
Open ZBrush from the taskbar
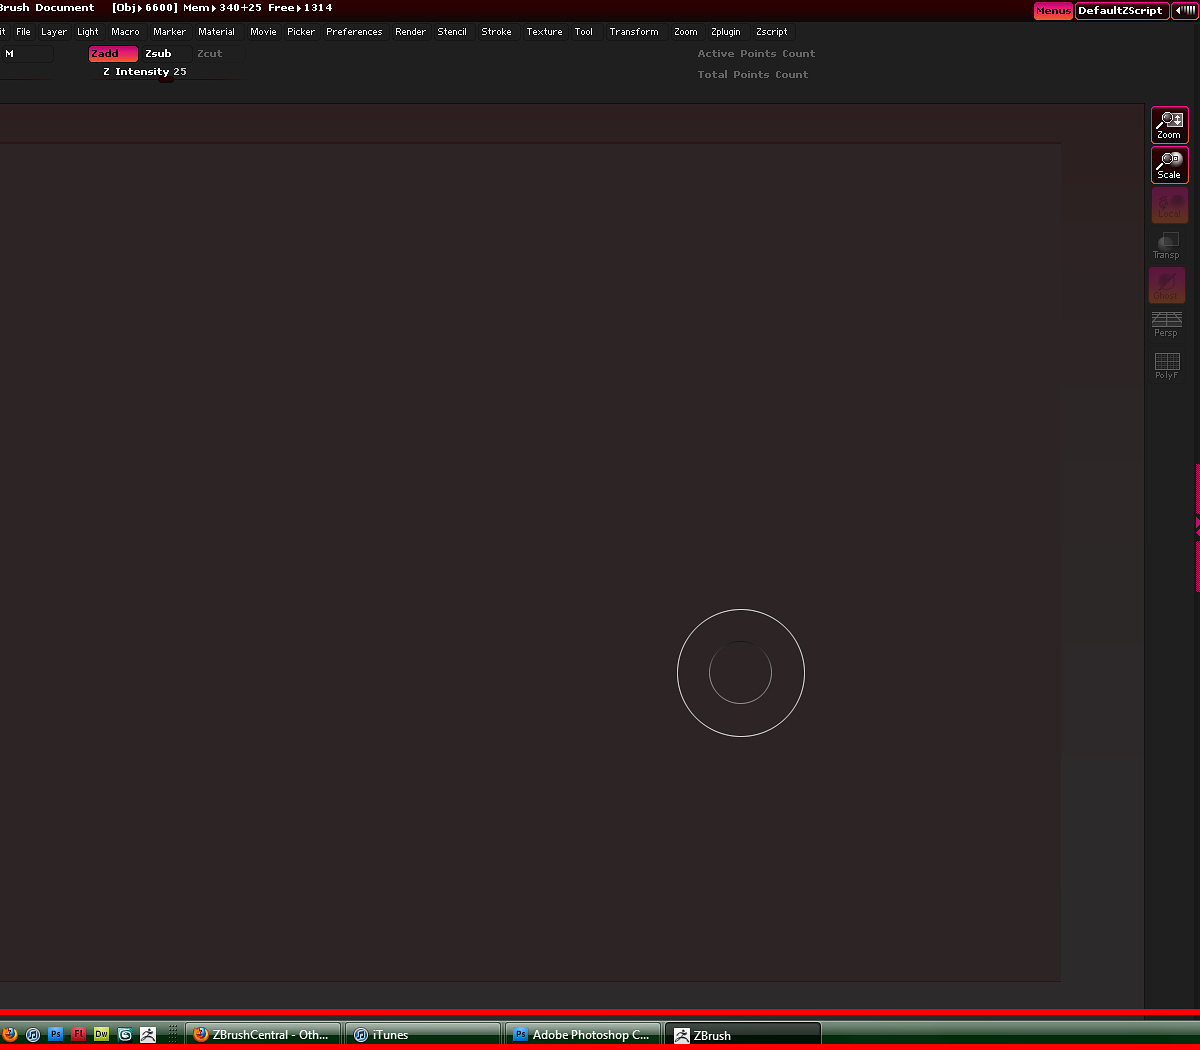[742, 1034]
